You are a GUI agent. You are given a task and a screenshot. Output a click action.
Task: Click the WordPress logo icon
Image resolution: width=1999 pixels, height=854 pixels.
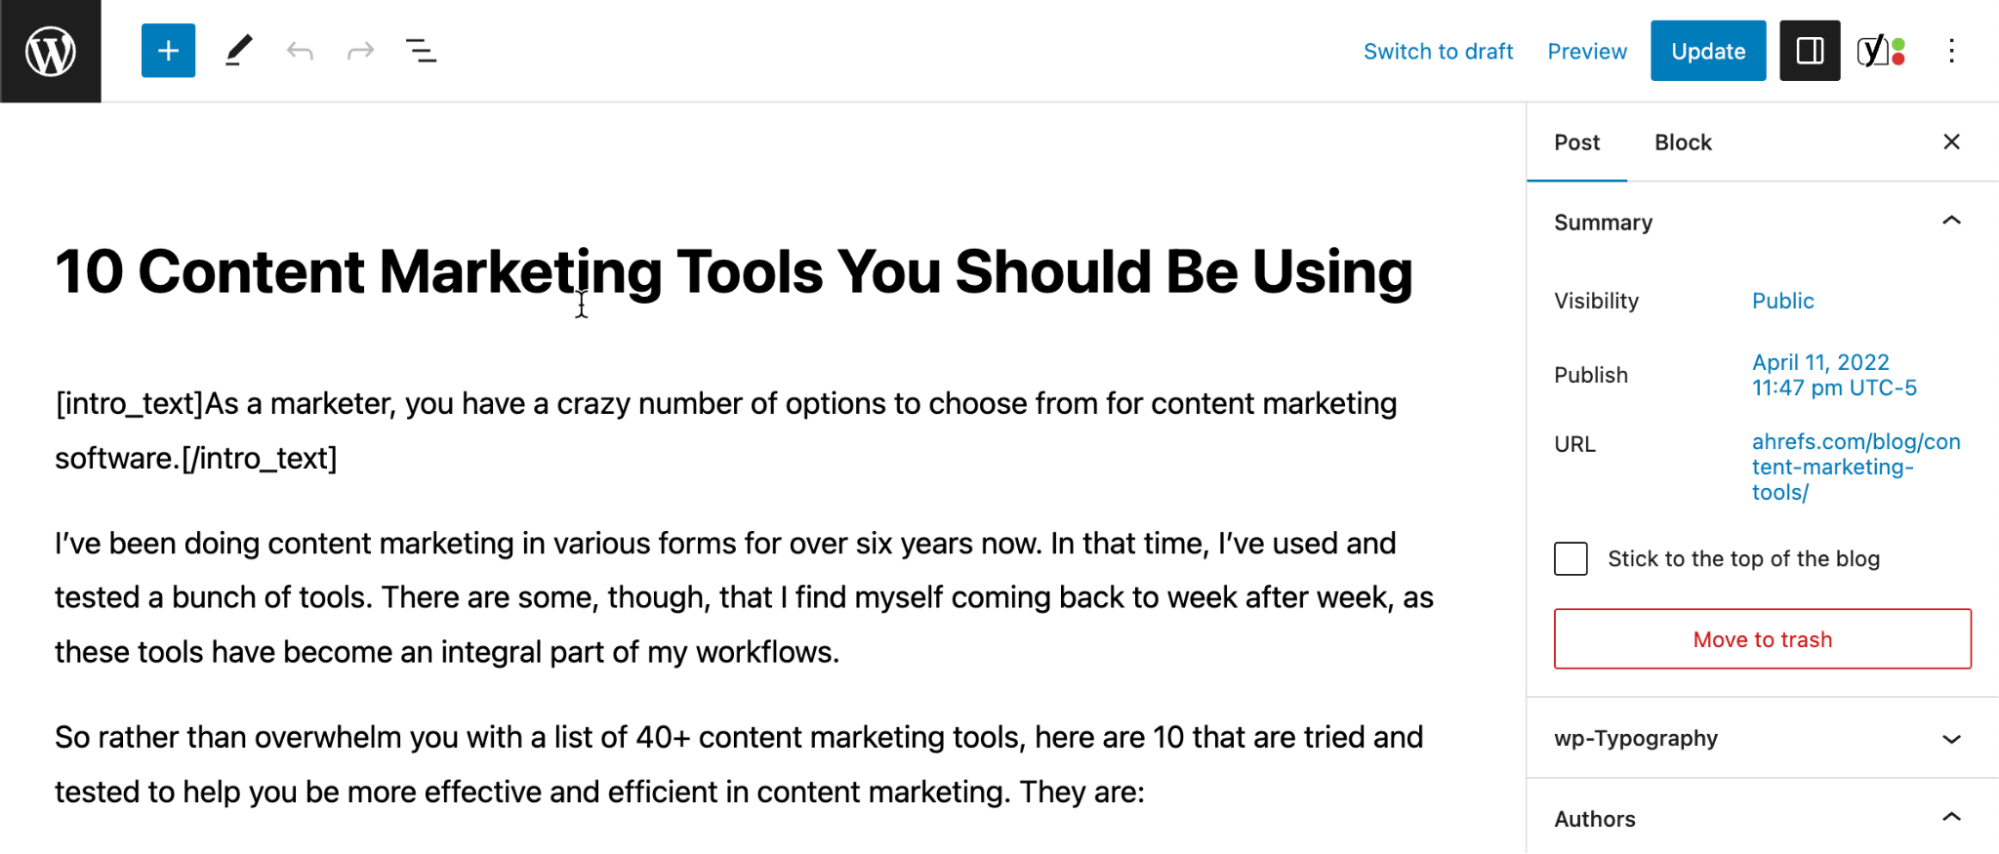(x=50, y=51)
